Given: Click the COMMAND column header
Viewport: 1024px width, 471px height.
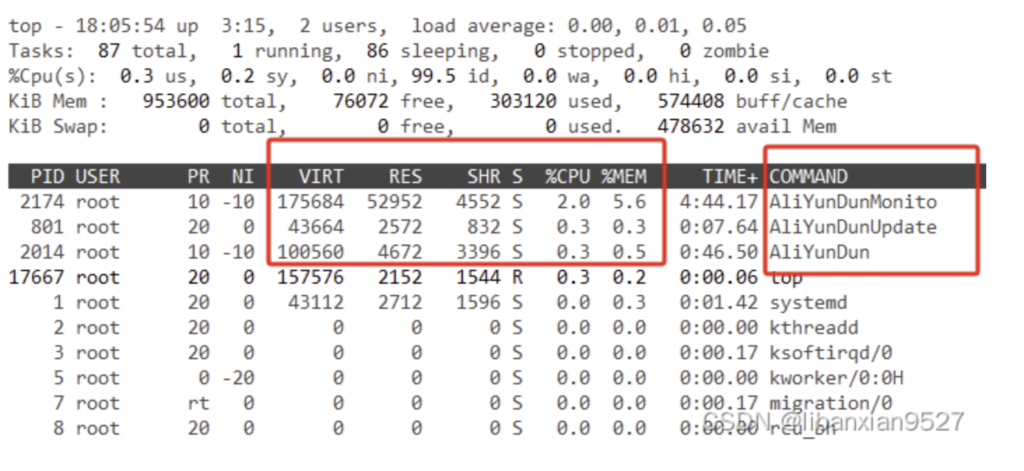Looking at the screenshot, I should (808, 176).
